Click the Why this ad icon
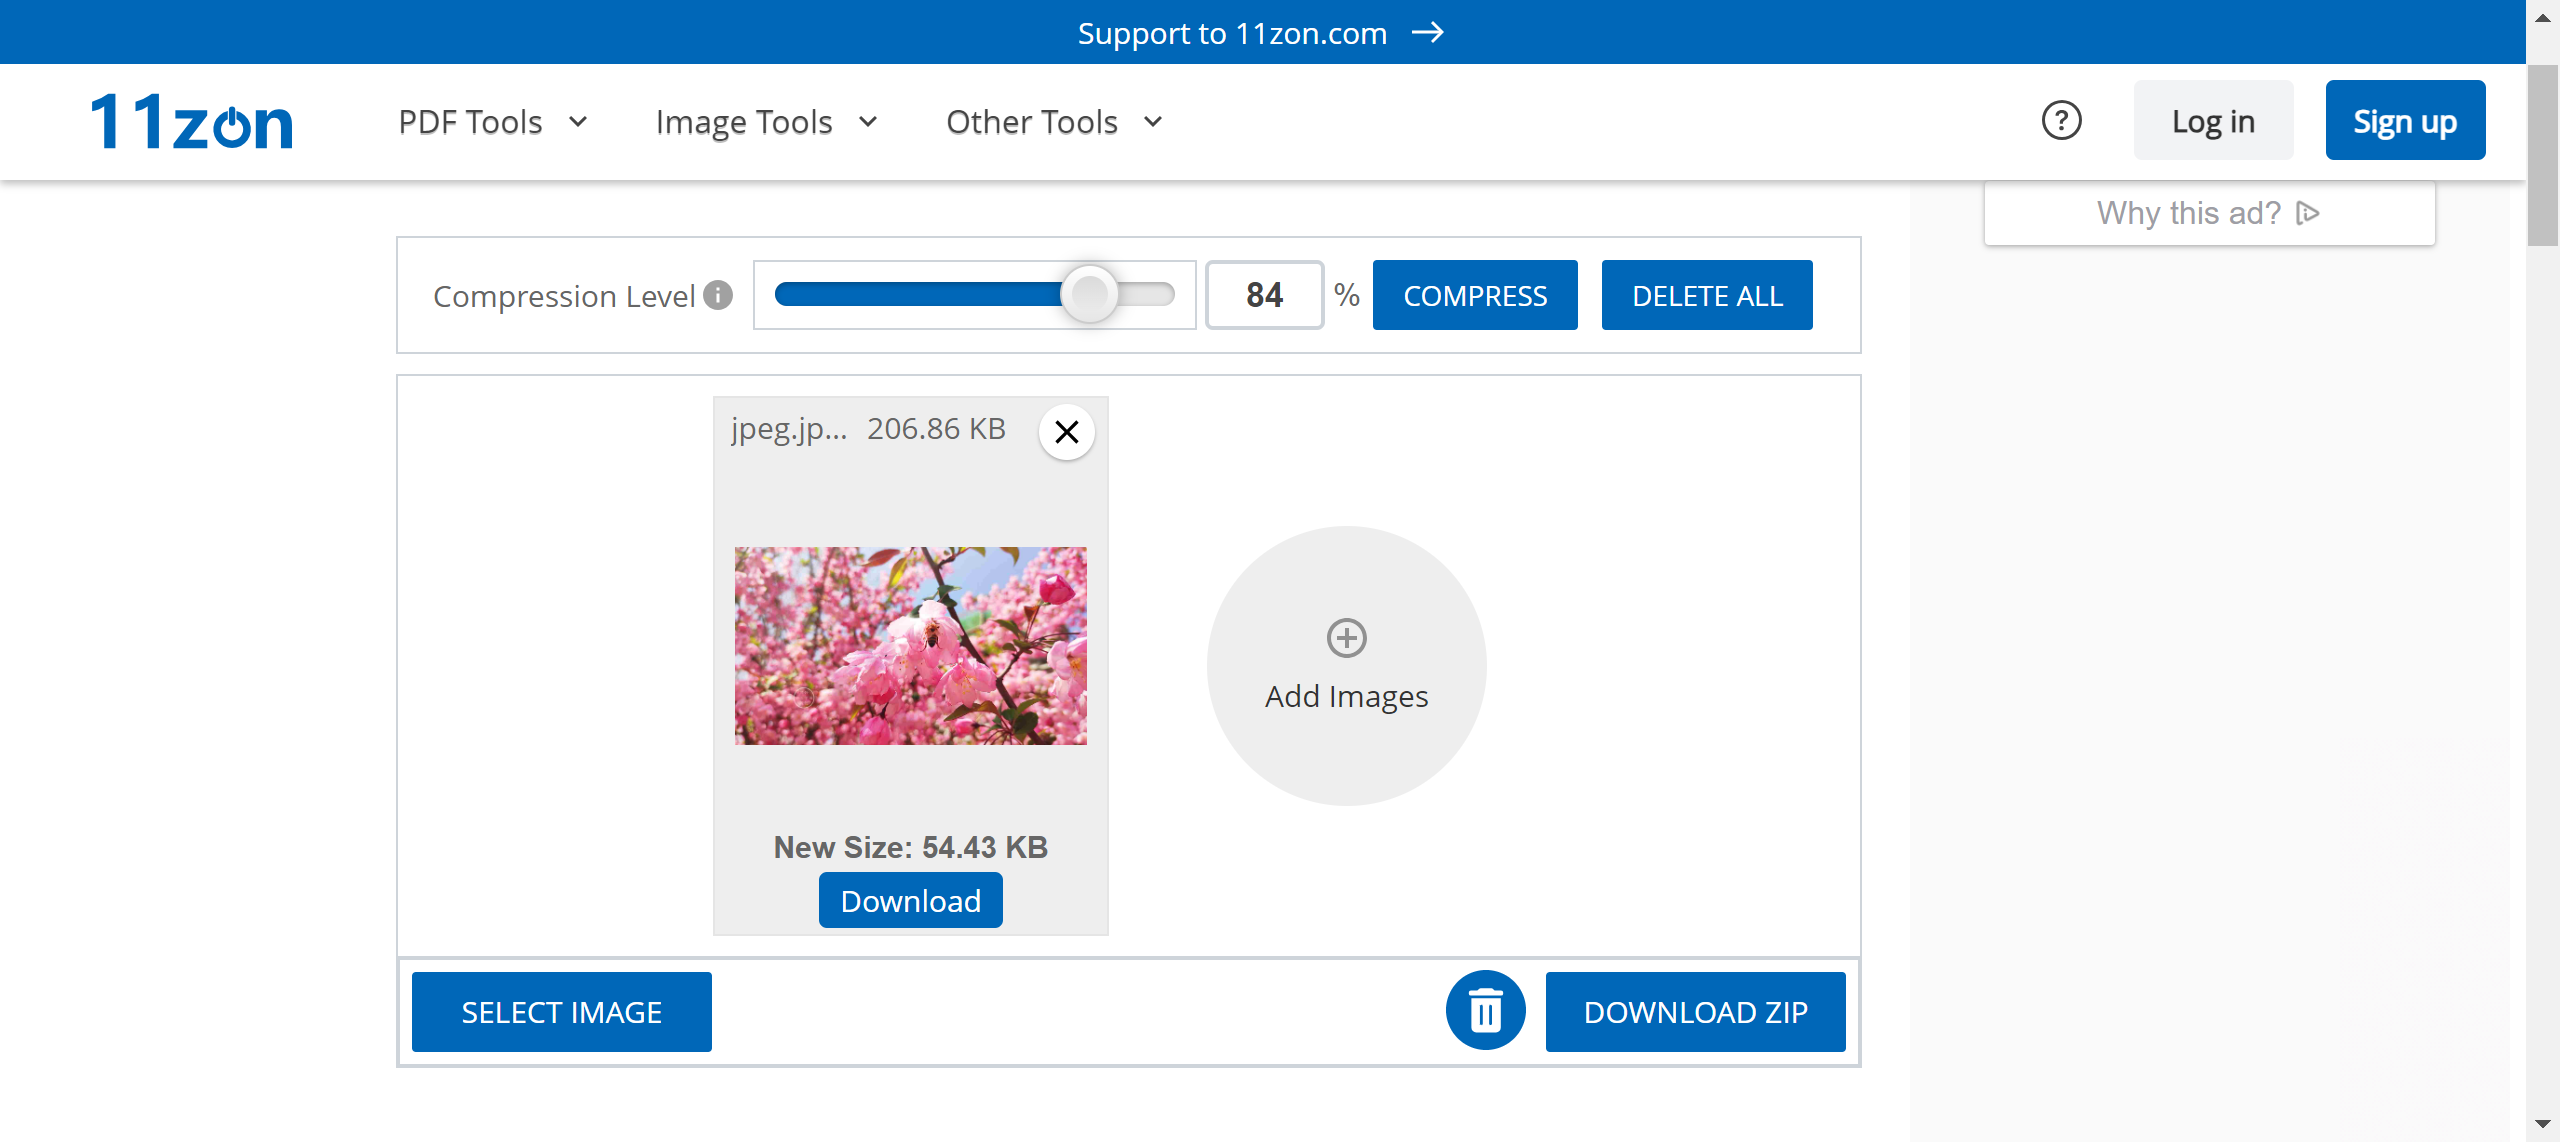Screen dimensions: 2560x1142 click(x=2308, y=213)
